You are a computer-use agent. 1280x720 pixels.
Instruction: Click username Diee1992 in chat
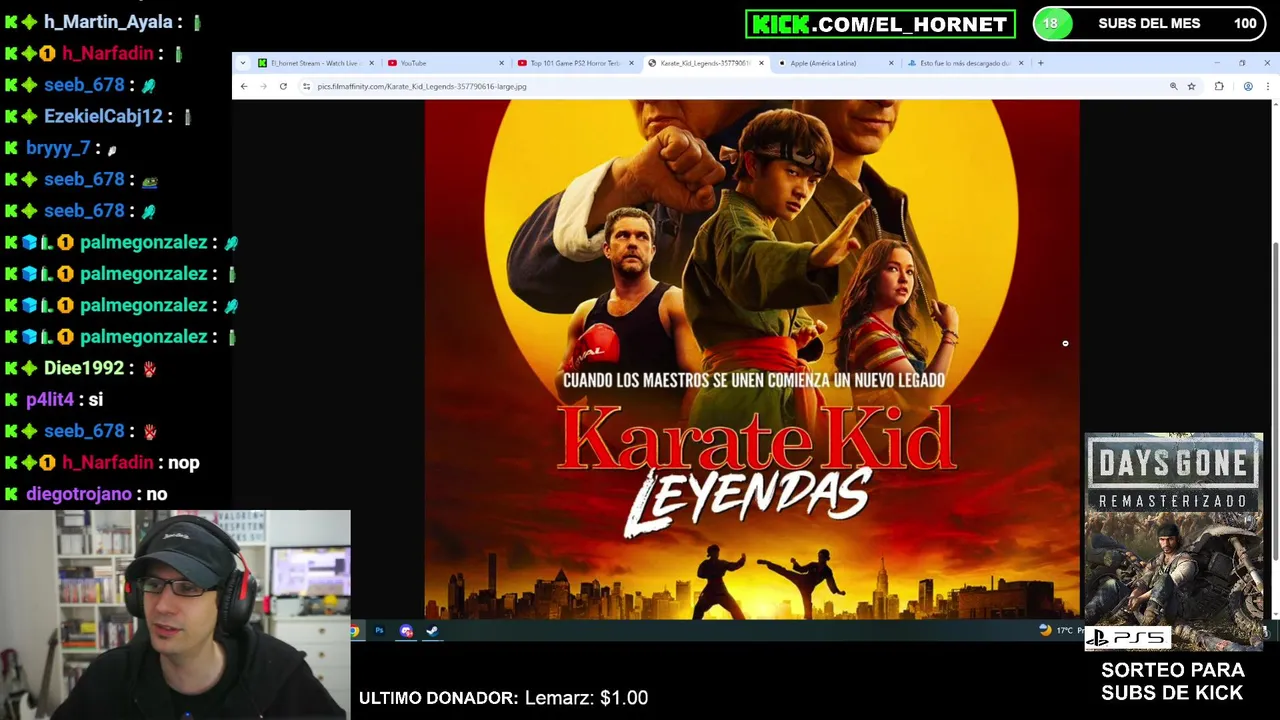(x=84, y=368)
